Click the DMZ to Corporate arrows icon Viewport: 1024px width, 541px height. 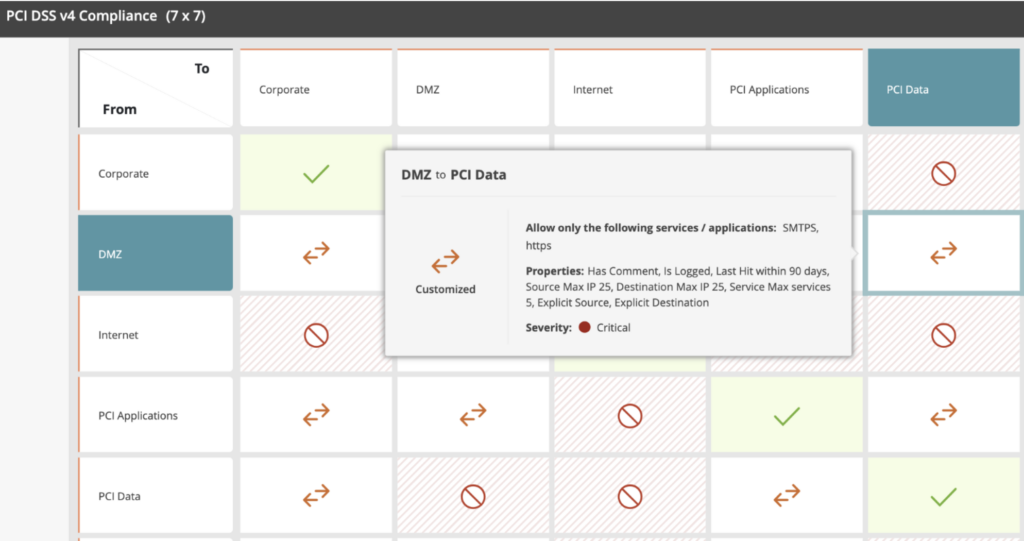pyautogui.click(x=316, y=255)
